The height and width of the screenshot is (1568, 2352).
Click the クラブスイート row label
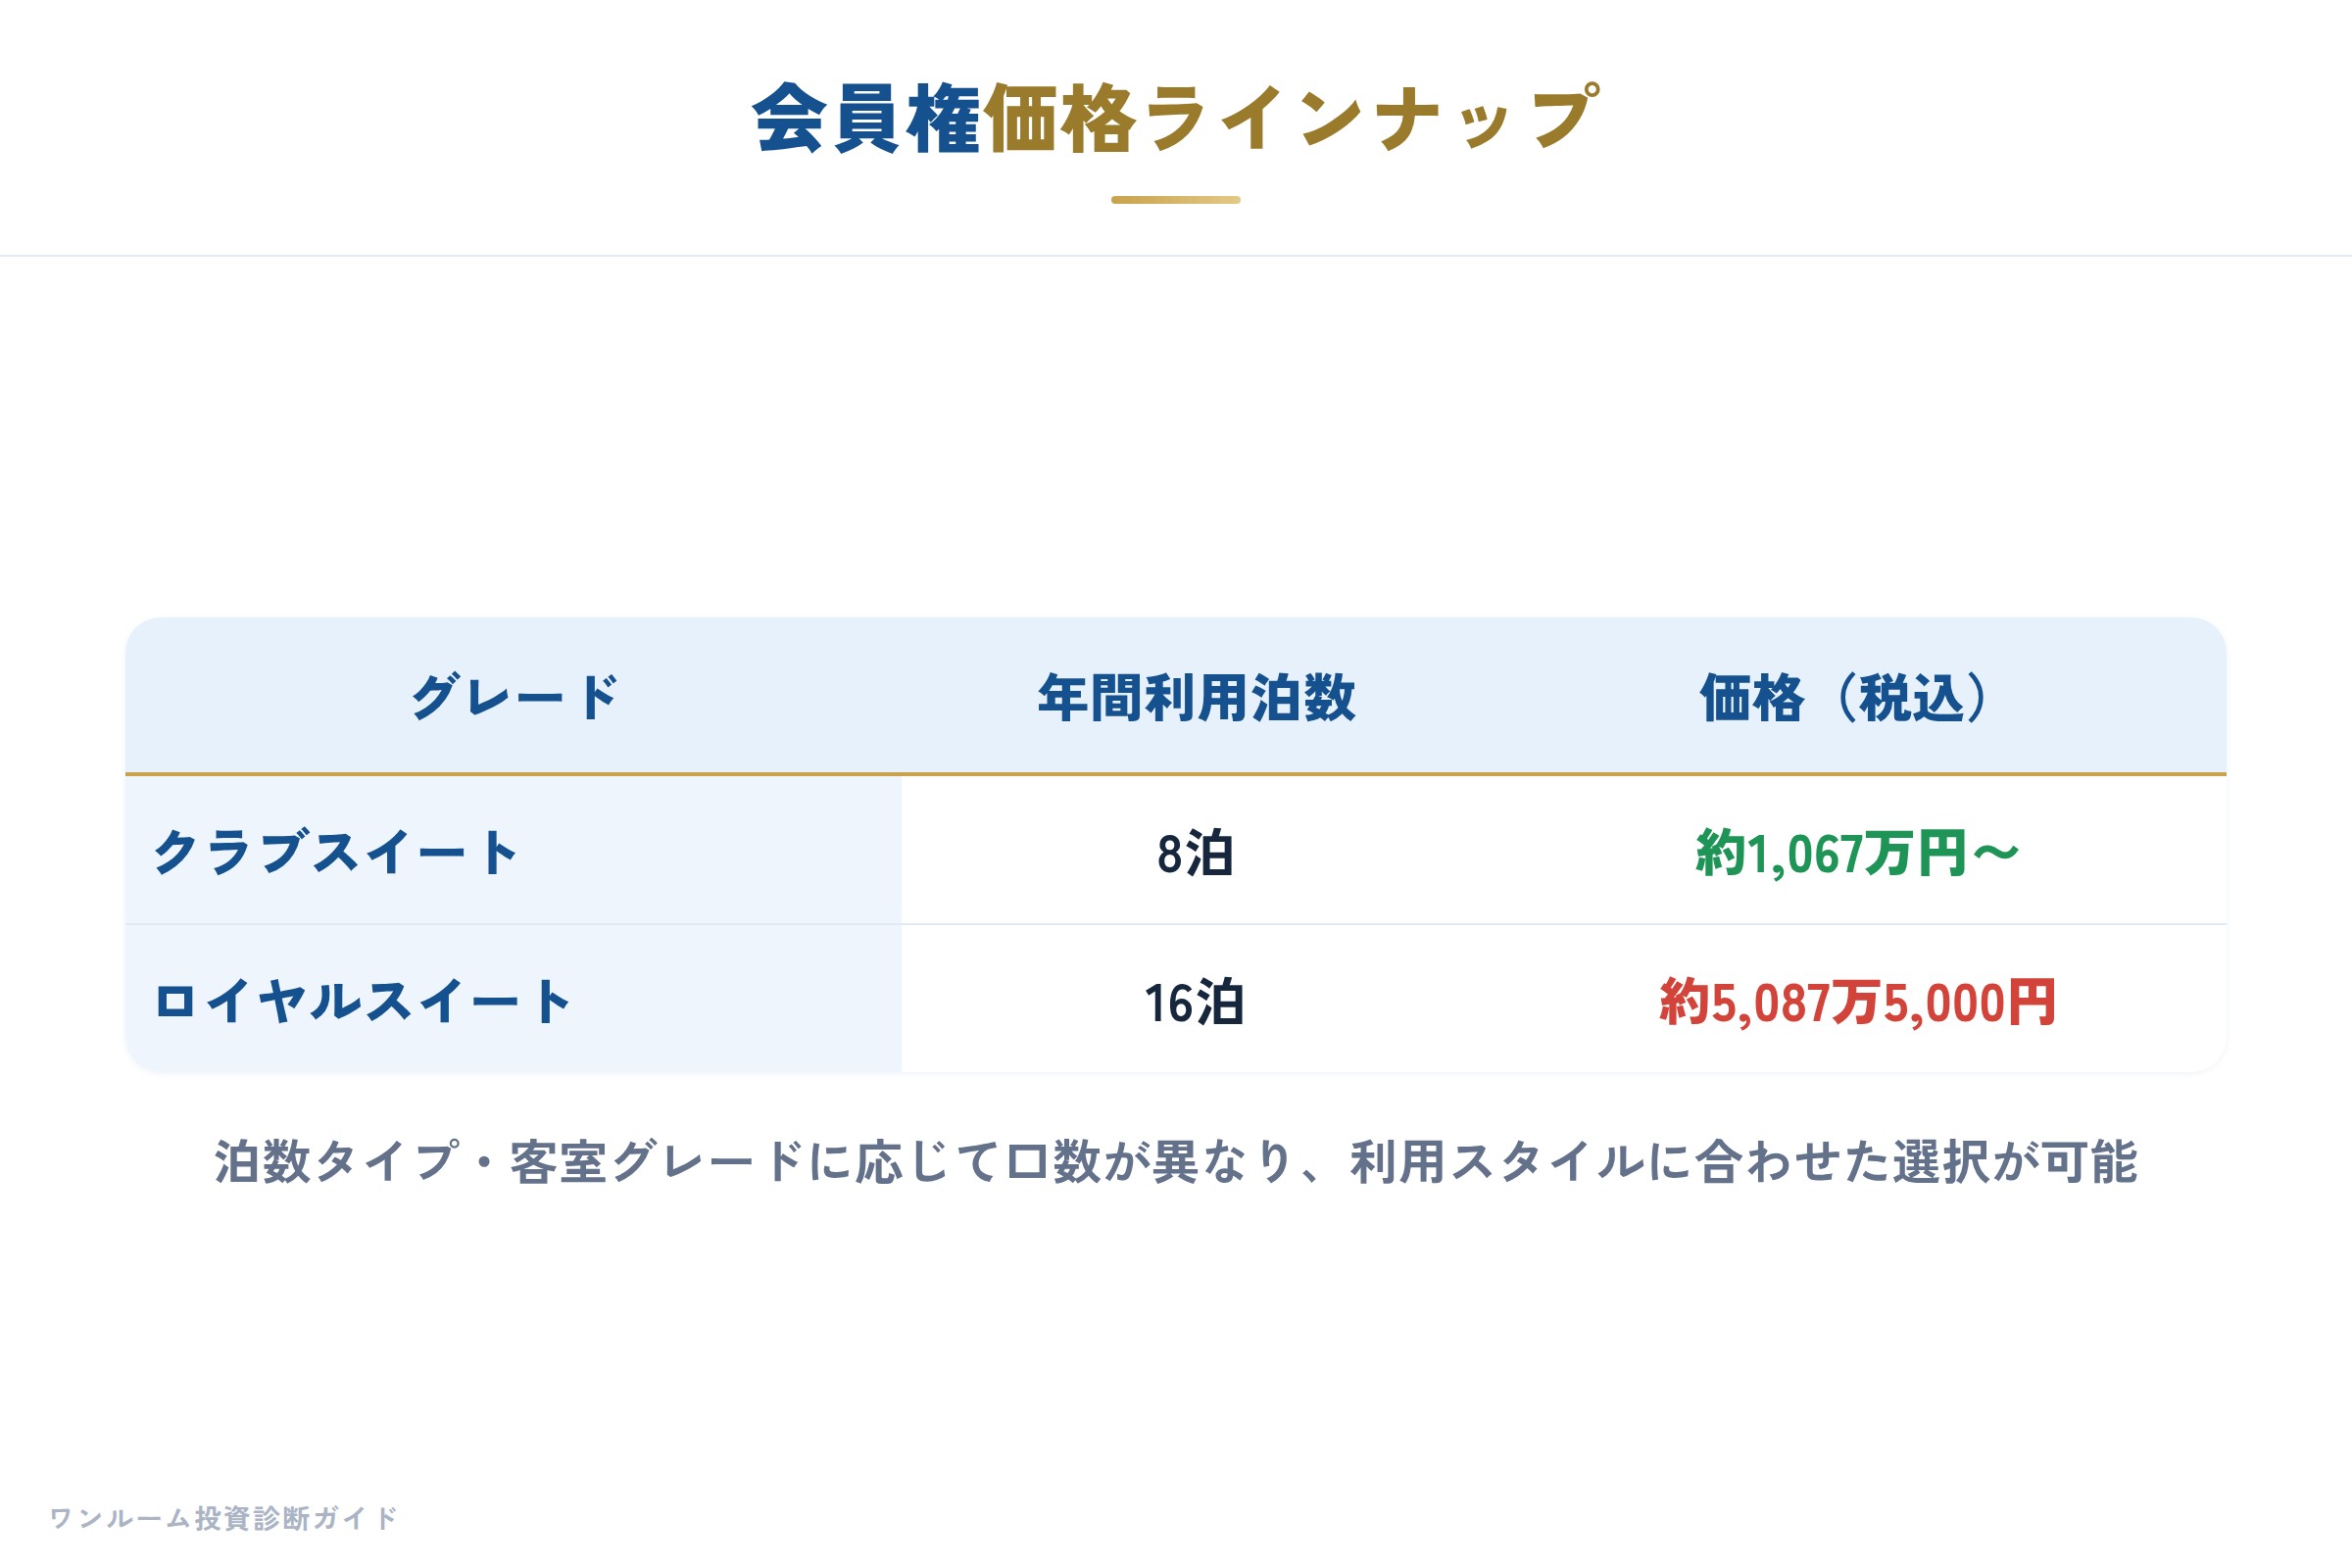pyautogui.click(x=335, y=853)
